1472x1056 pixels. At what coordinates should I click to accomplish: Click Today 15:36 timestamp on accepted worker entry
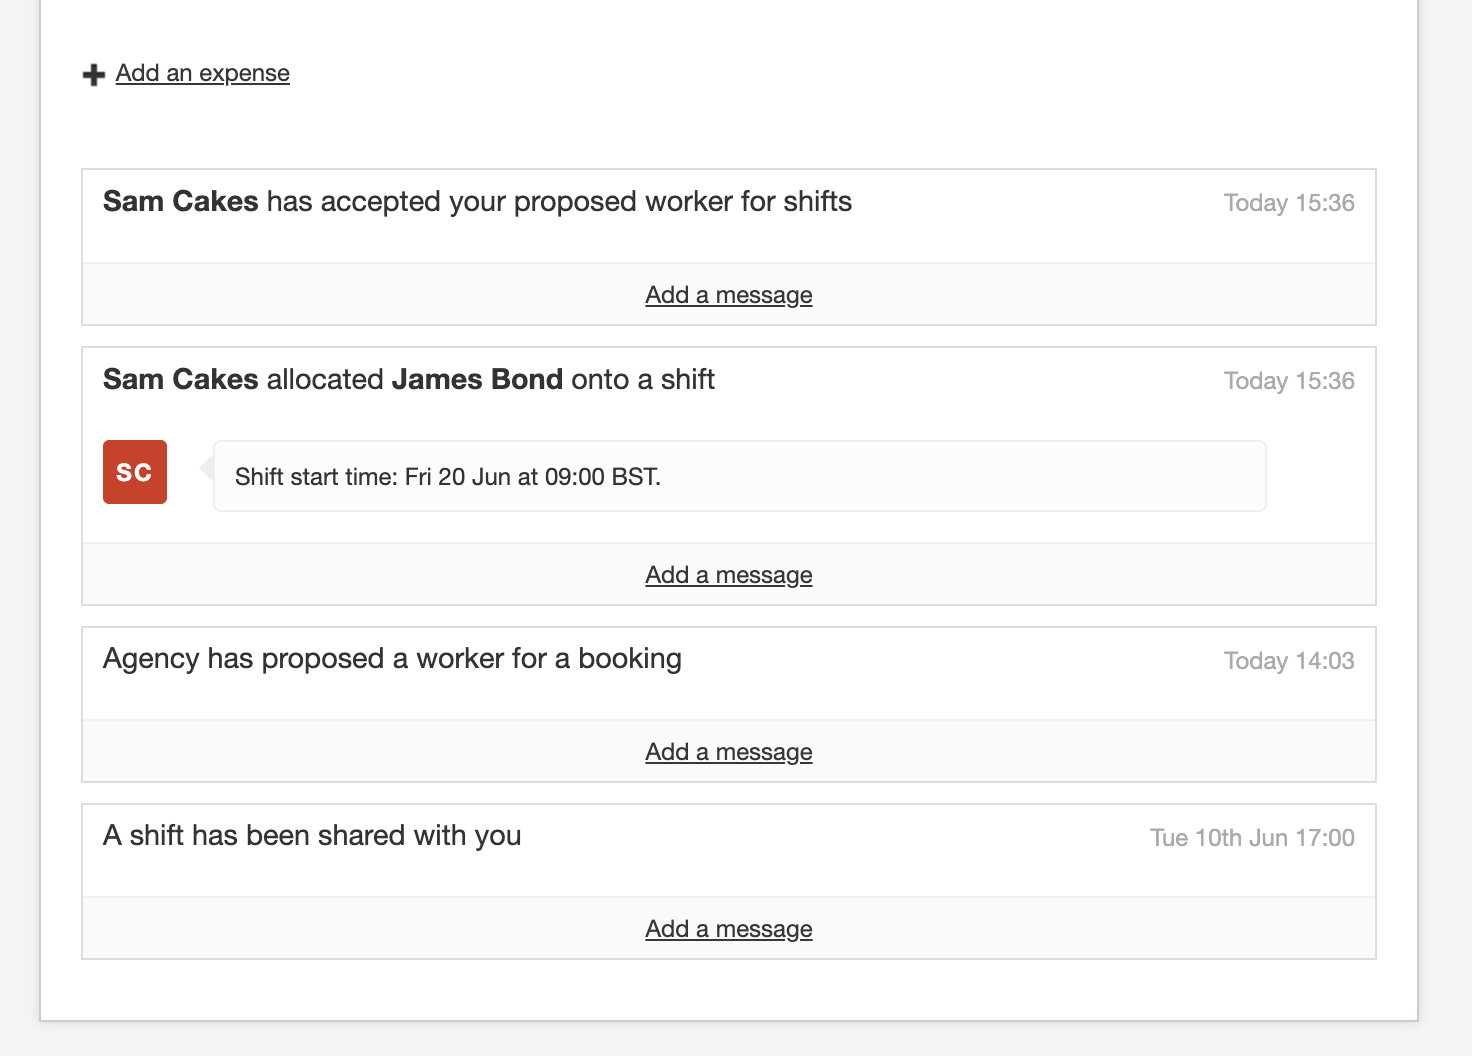click(x=1288, y=203)
